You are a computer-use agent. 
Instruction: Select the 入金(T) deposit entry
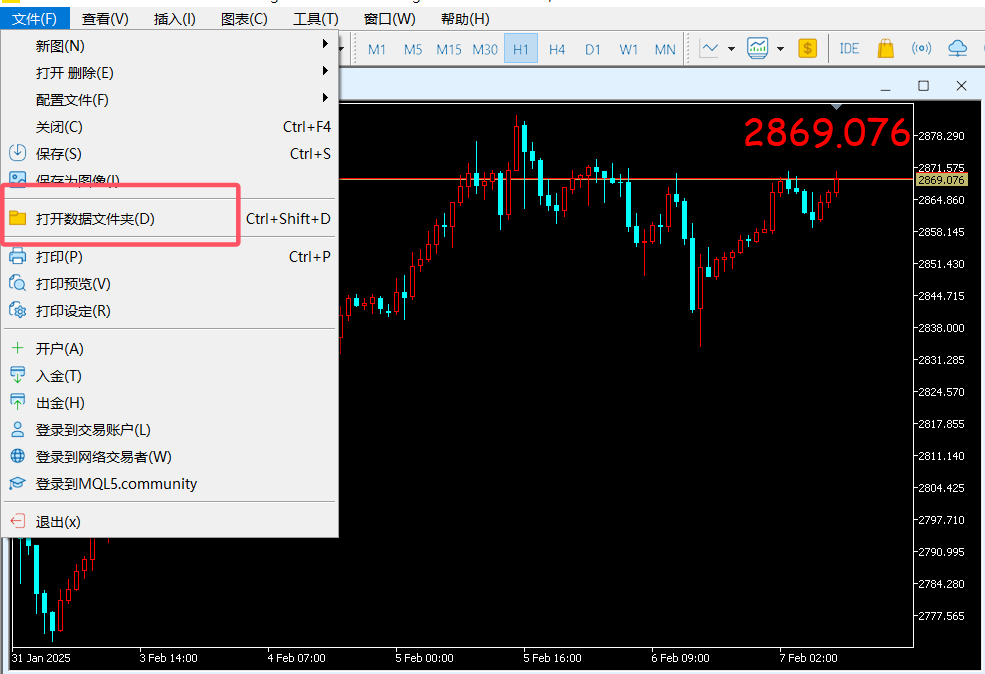(x=59, y=376)
